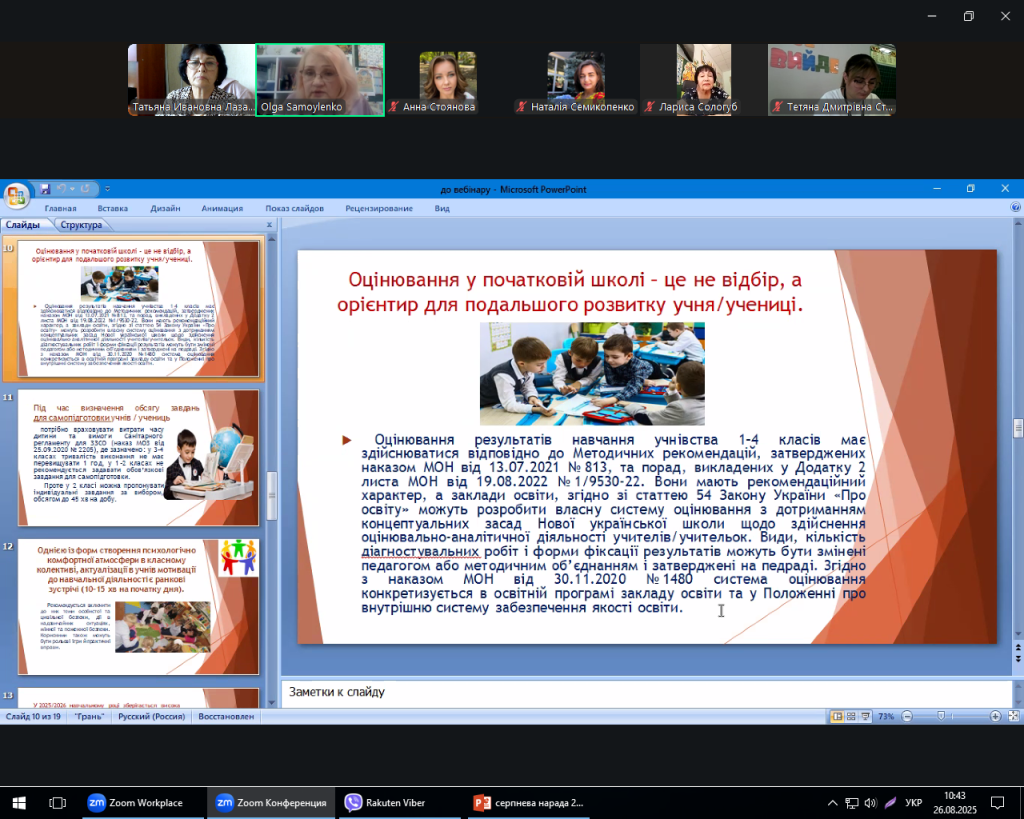Select slide 12 thumbnail

coord(138,607)
